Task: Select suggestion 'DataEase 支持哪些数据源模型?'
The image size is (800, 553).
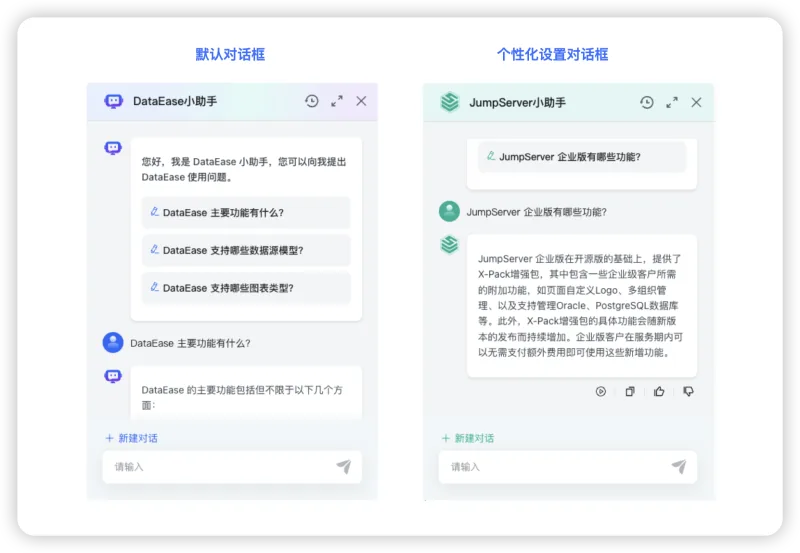Action: [x=246, y=250]
